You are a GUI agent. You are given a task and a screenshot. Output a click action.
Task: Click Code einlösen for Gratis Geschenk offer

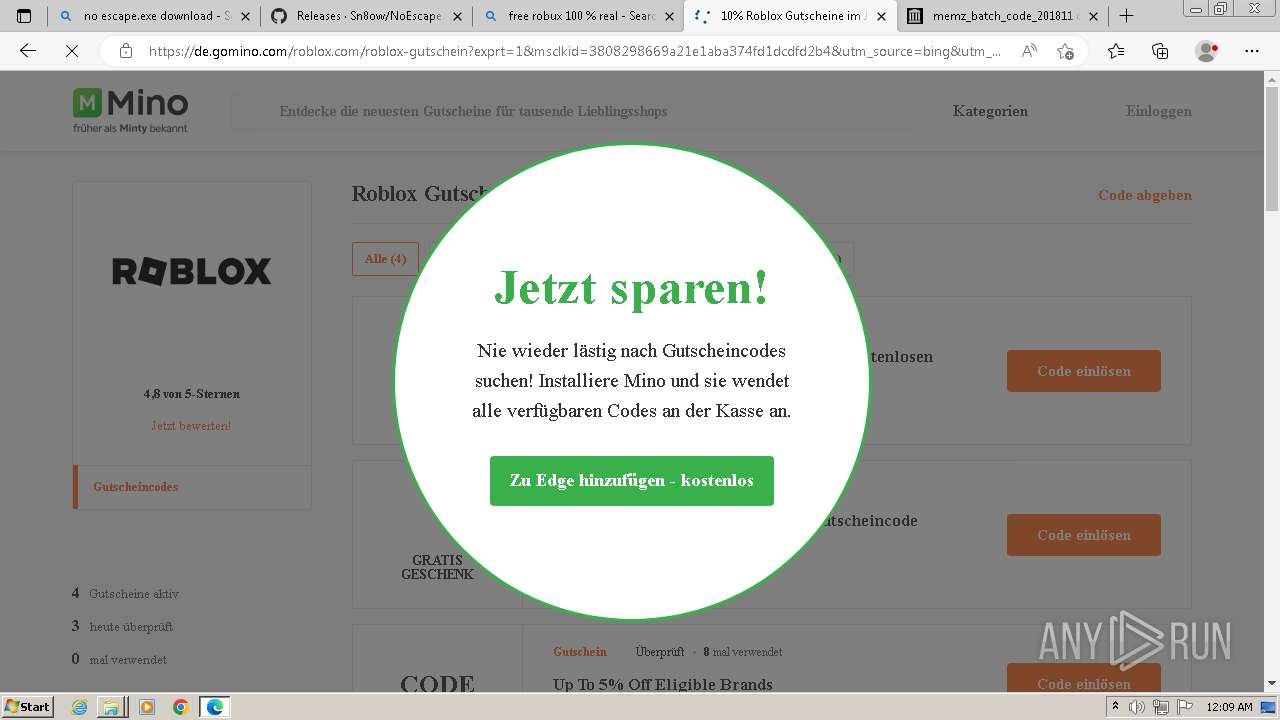pyautogui.click(x=1084, y=535)
